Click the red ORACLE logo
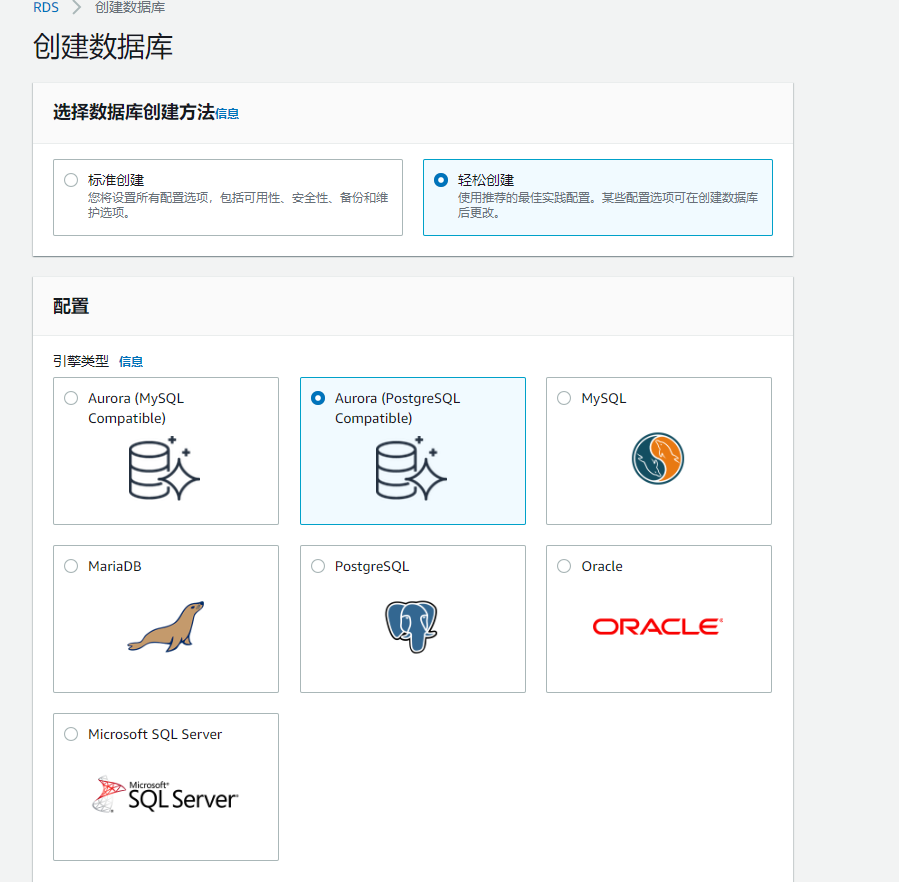Image resolution: width=899 pixels, height=882 pixels. click(x=658, y=626)
